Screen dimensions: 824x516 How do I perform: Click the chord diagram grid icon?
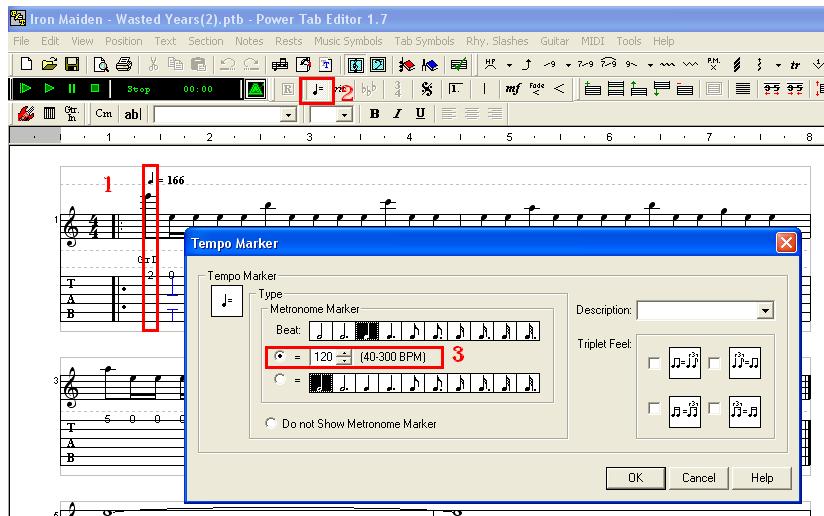(x=49, y=113)
